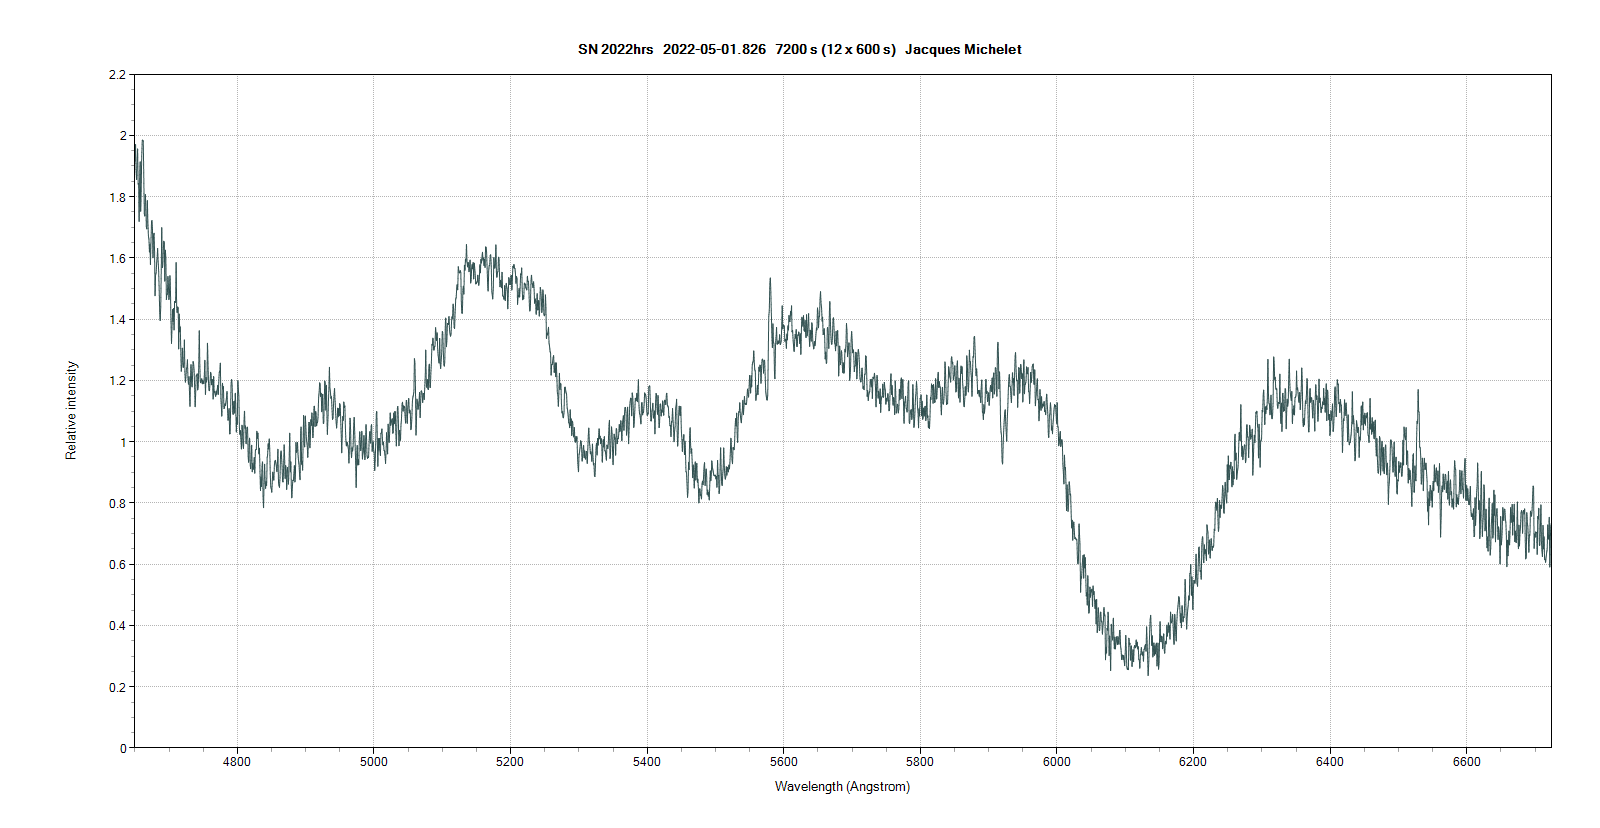The image size is (1600, 828).
Task: Click the 6000 wavelength tick label
Action: [1056, 762]
